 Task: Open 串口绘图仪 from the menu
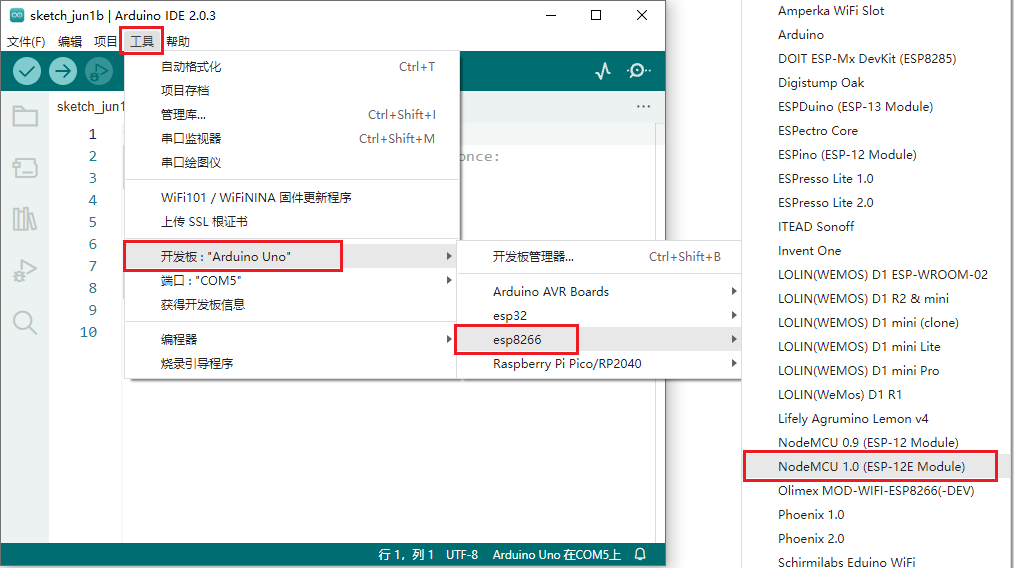coord(292,162)
